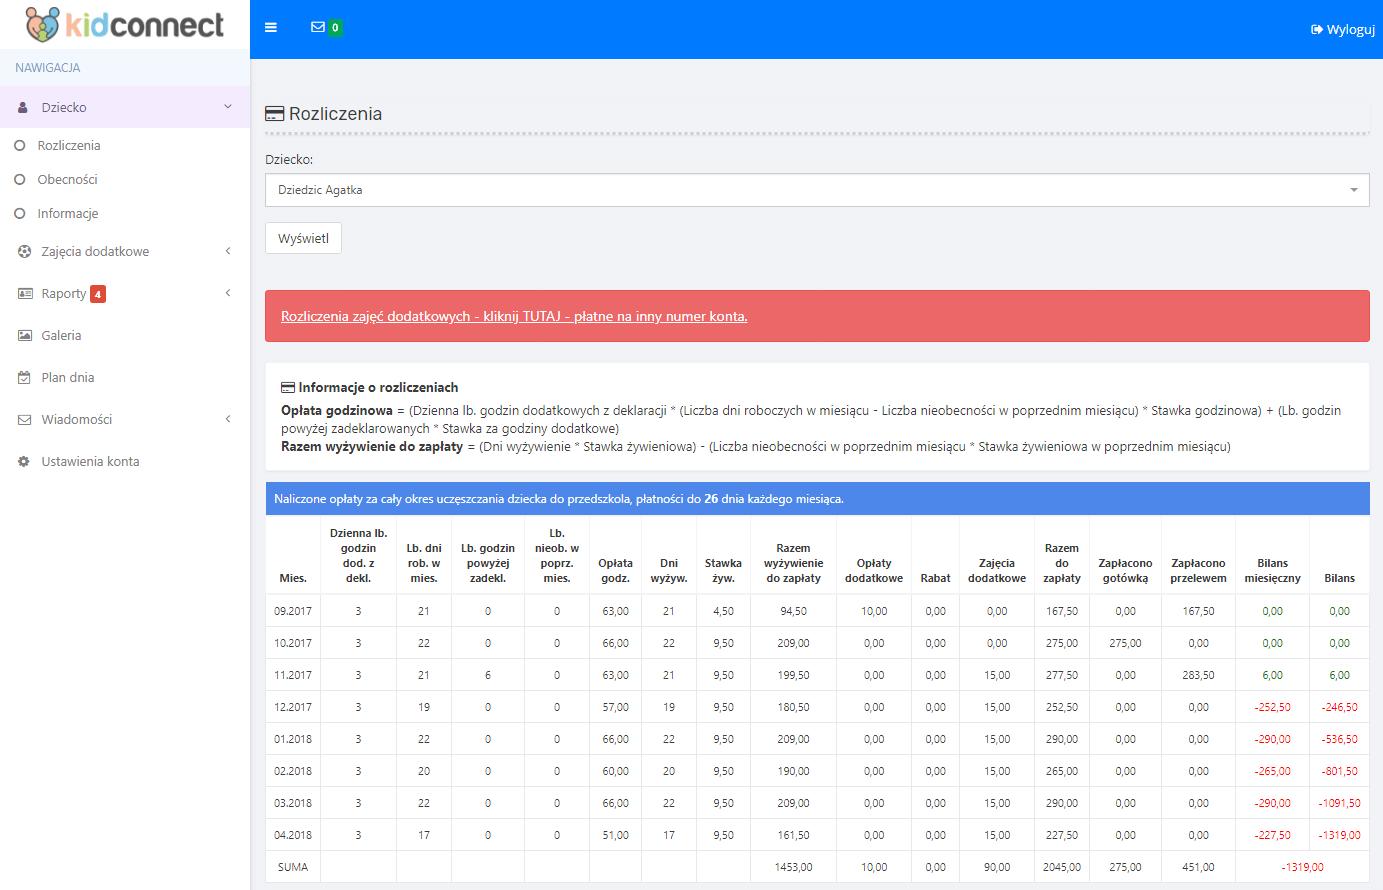The image size is (1383, 890).
Task: Click the -1091,50 balance value
Action: [x=1340, y=803]
